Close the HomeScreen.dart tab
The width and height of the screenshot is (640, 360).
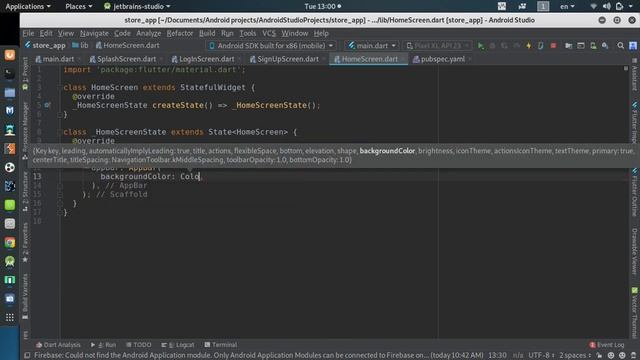click(x=403, y=59)
